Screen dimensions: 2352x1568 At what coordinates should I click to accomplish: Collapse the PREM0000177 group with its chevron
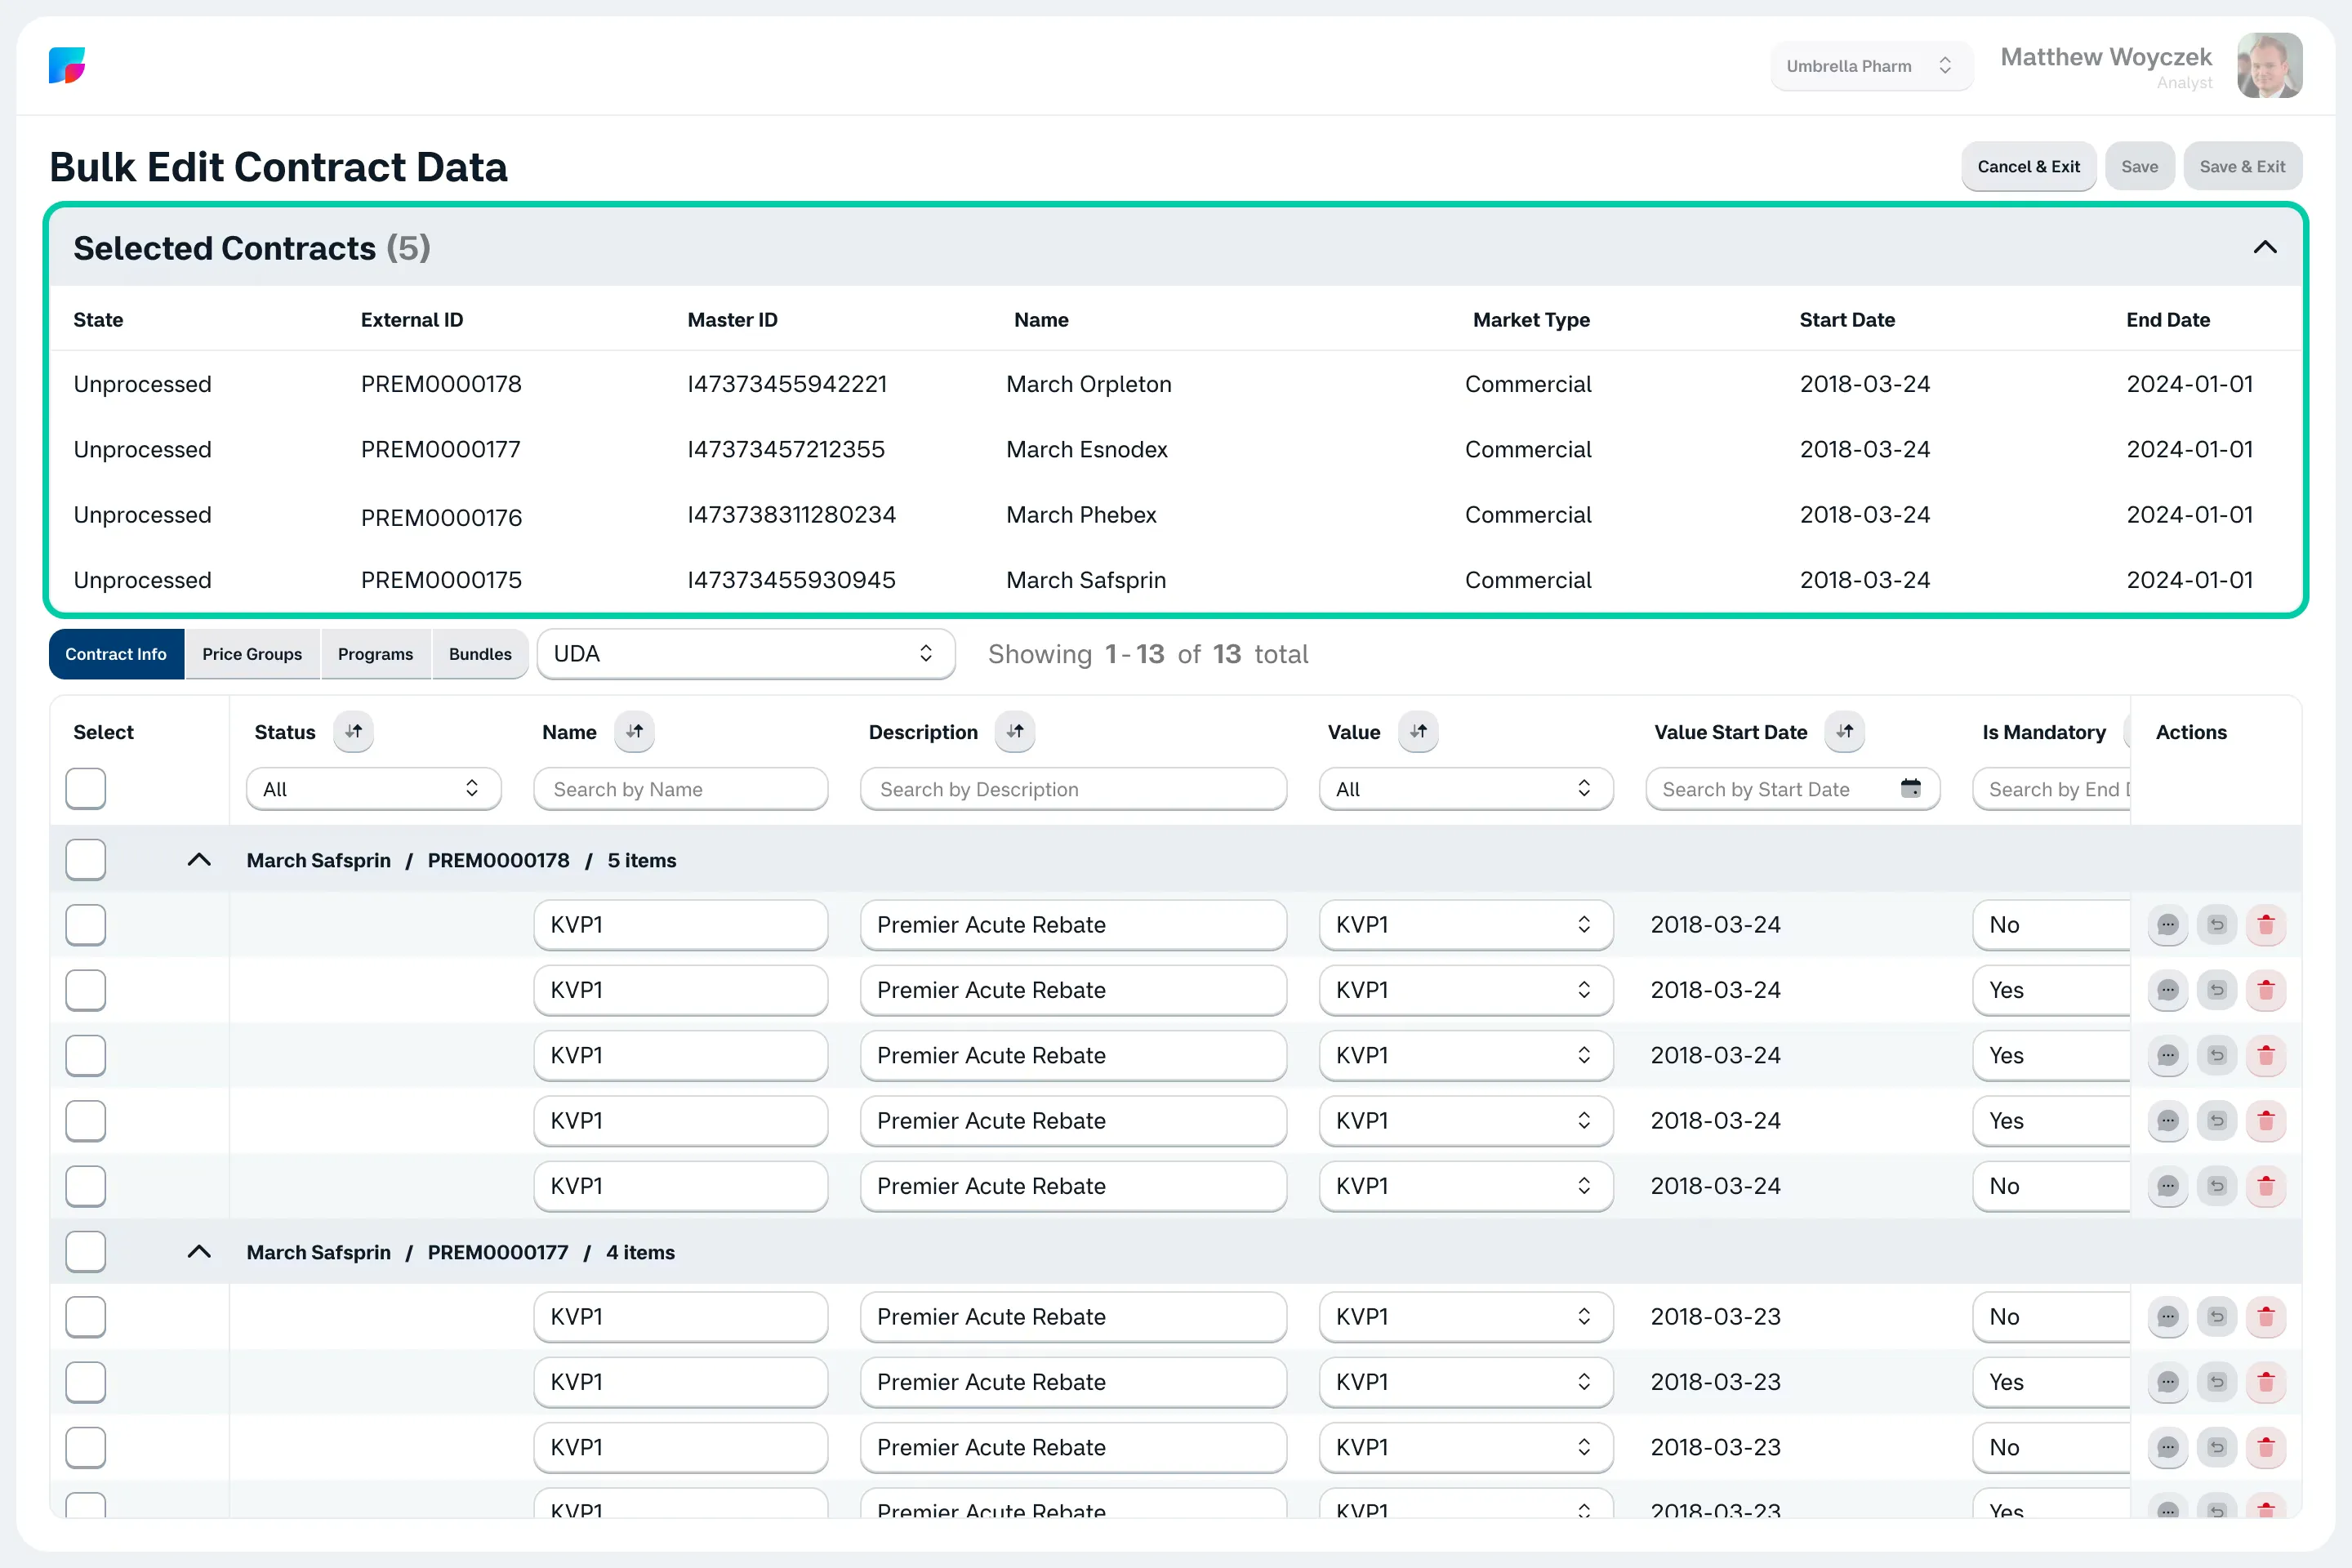[199, 1252]
